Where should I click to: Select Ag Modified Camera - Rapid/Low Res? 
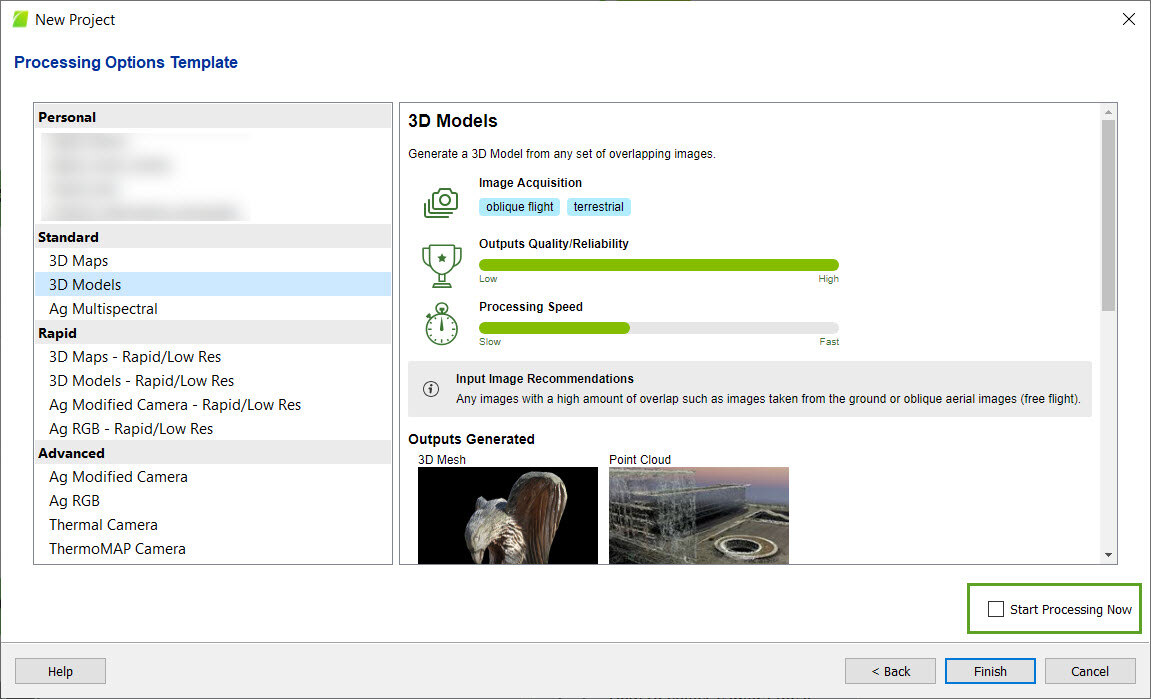tap(175, 405)
